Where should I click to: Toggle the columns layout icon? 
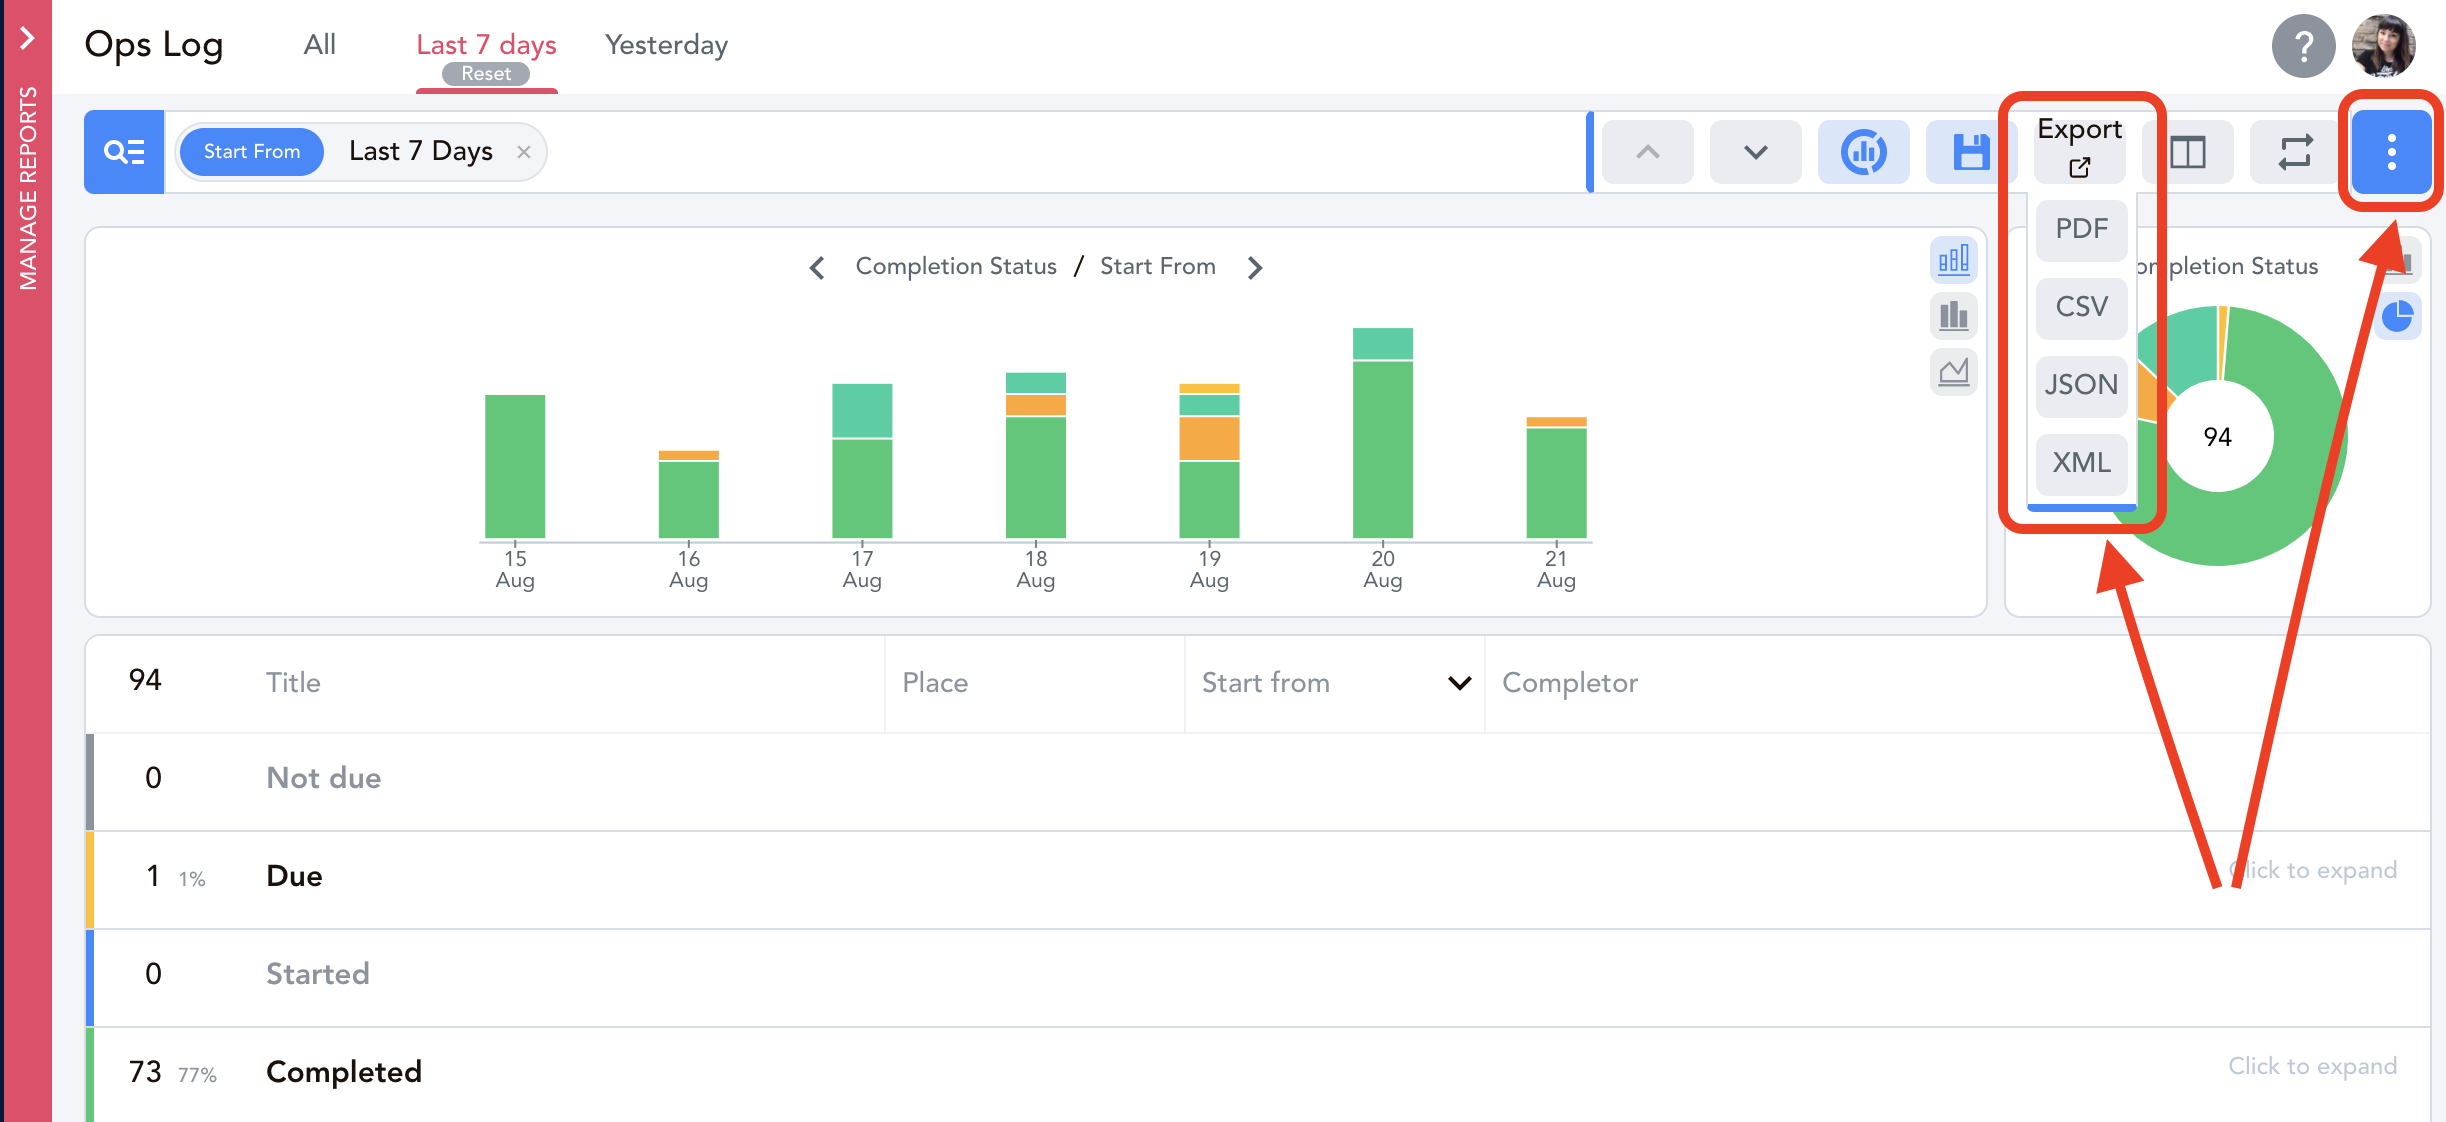[2188, 152]
